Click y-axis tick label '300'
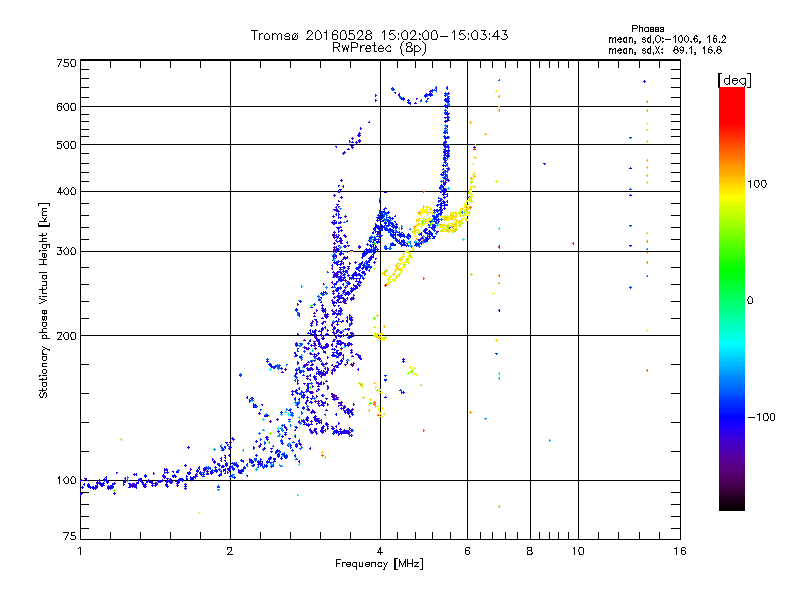 (66, 252)
